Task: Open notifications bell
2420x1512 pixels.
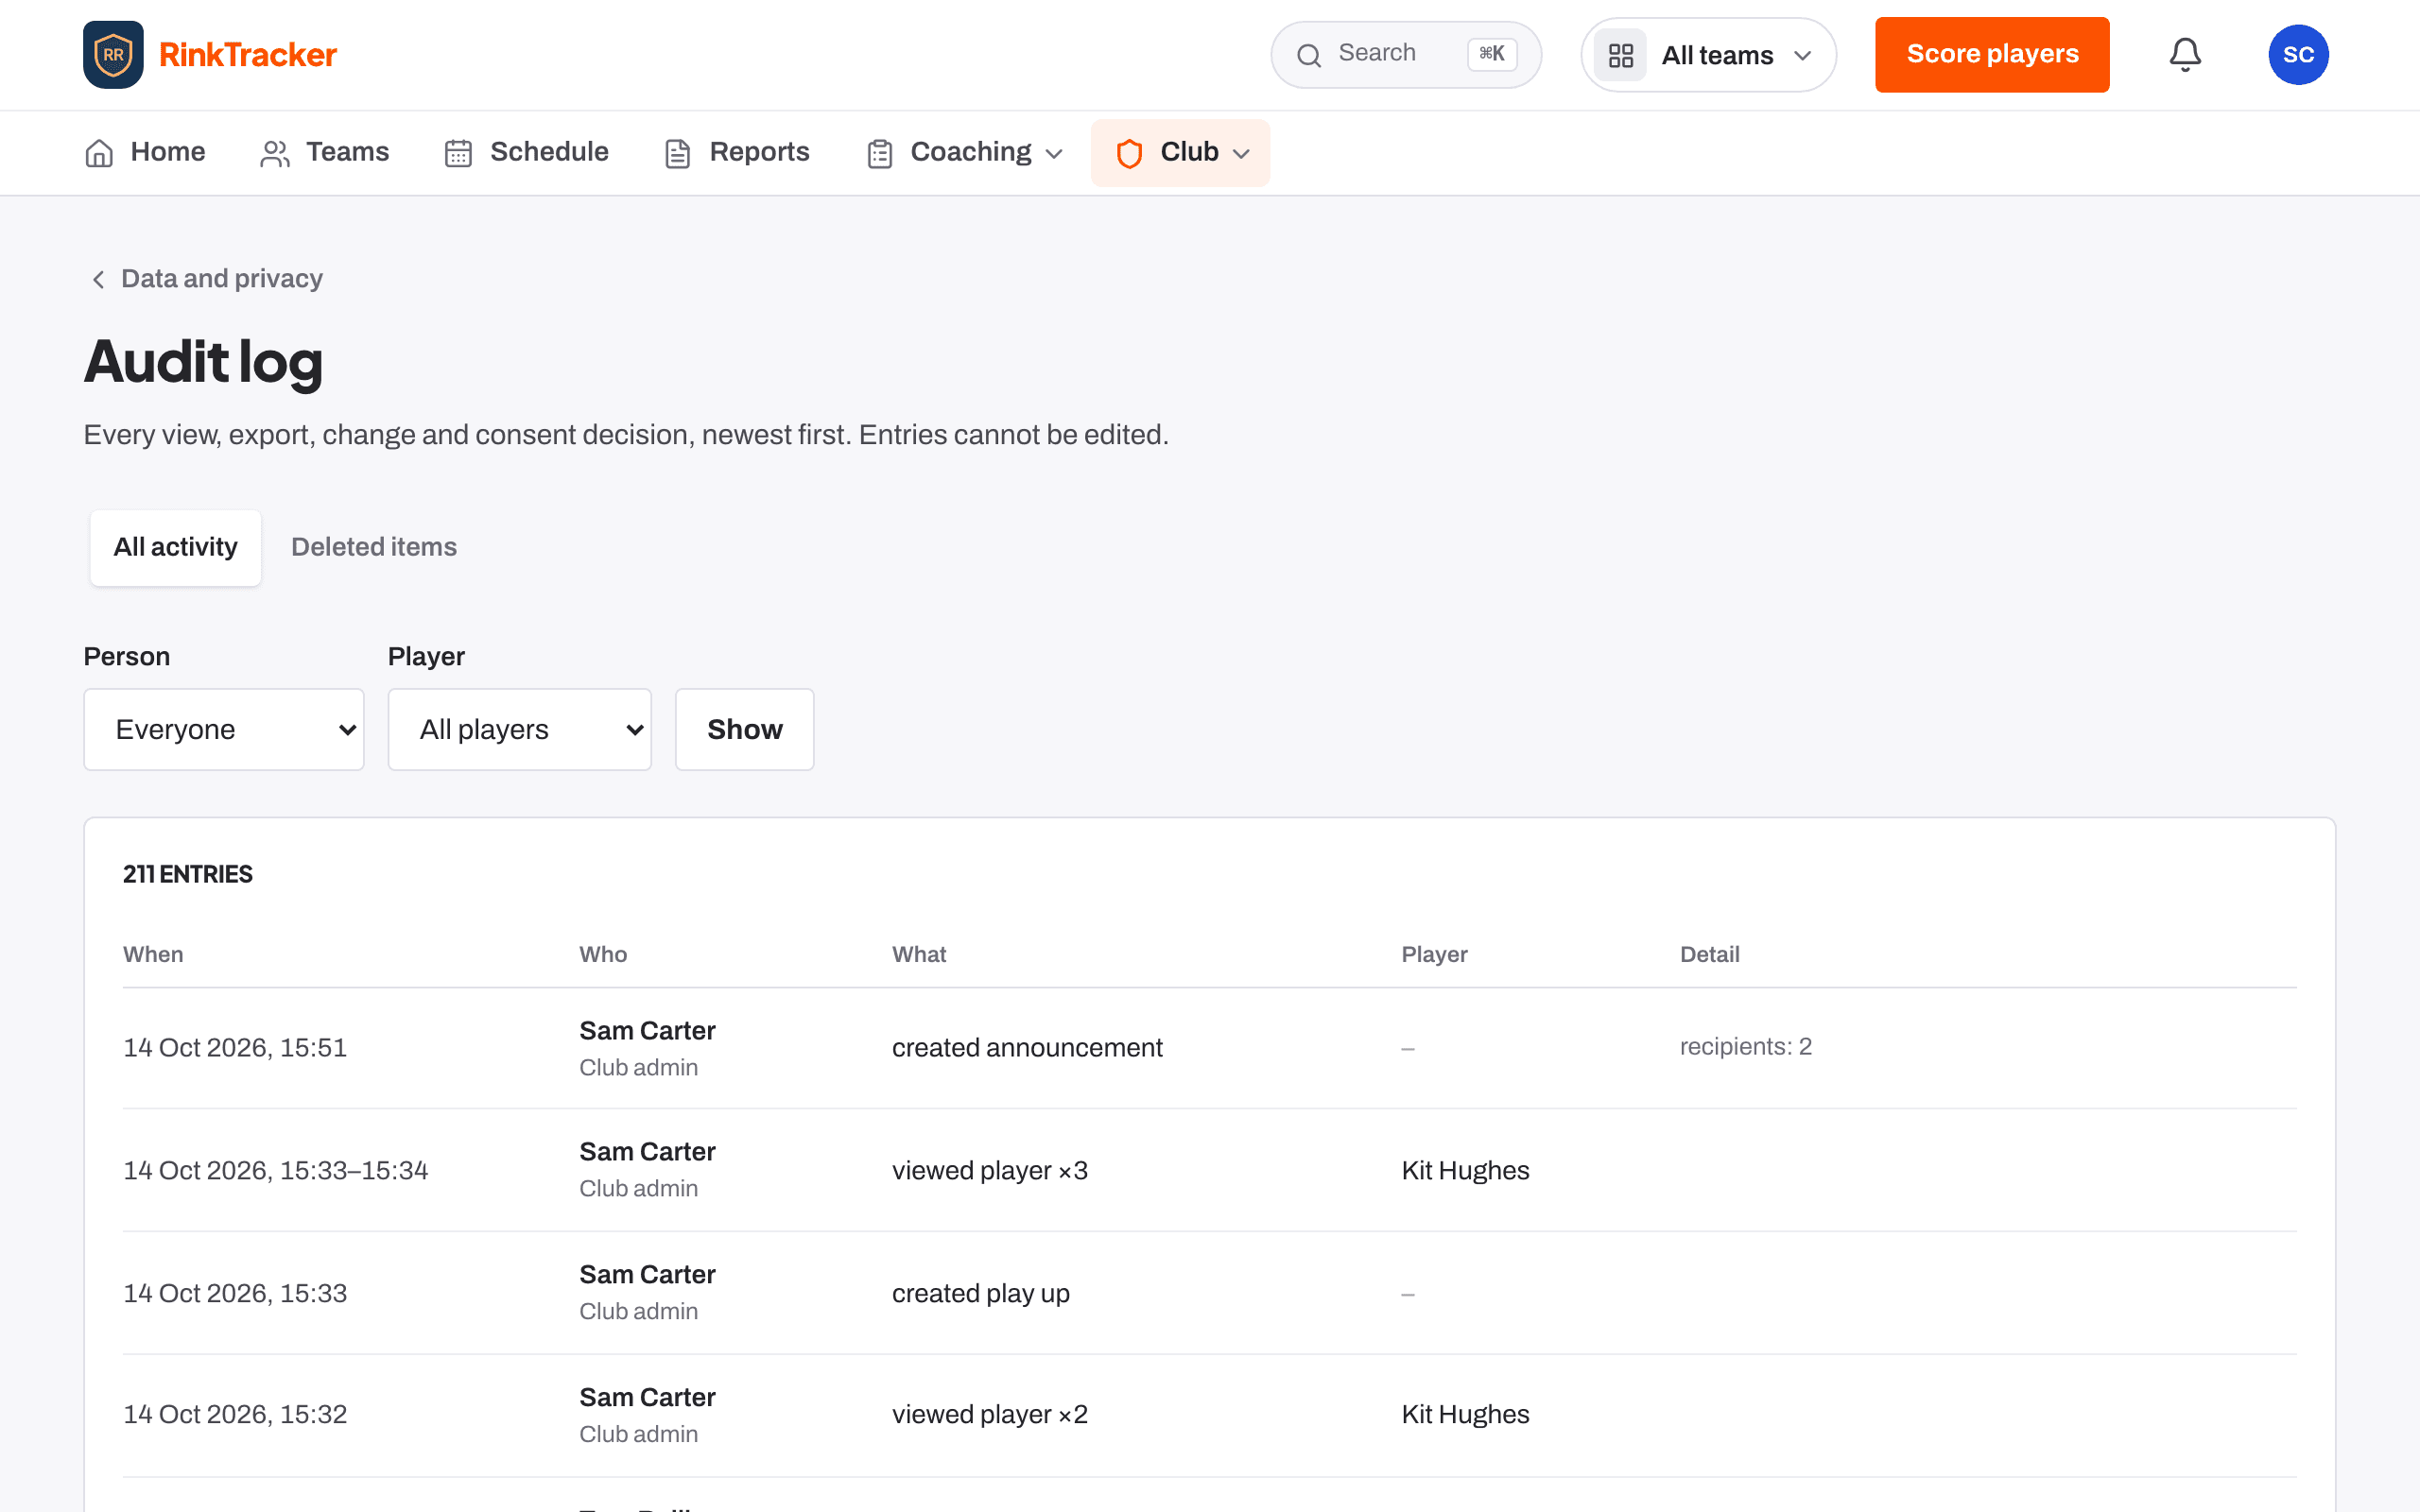Action: [2185, 54]
